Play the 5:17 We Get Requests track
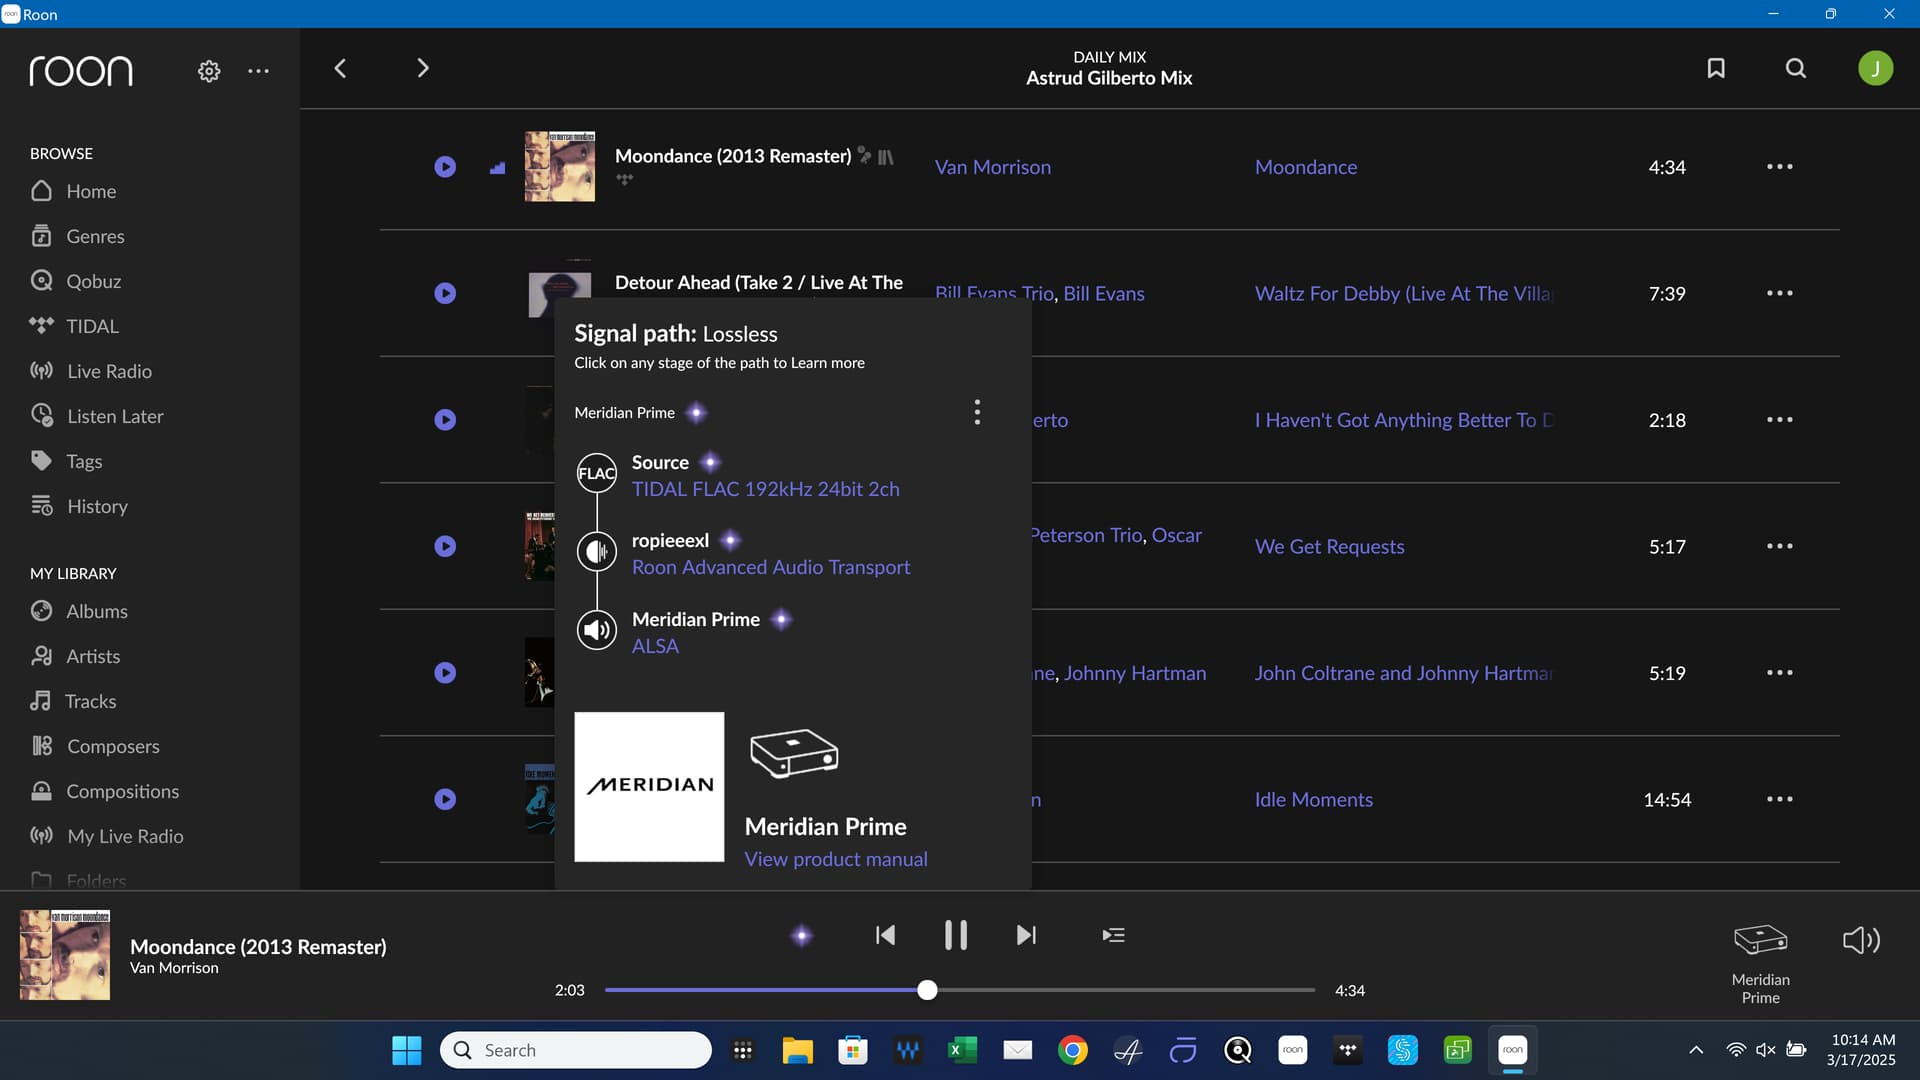Screen dimensions: 1920x1080 click(x=445, y=546)
